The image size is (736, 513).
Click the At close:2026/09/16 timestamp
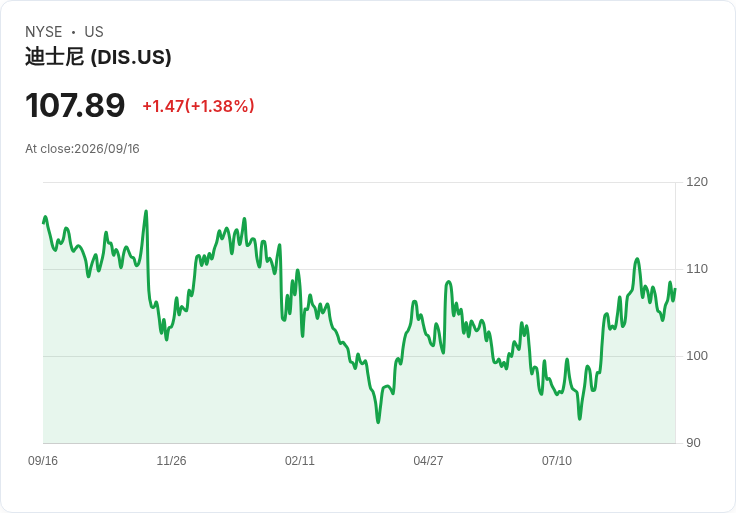(x=82, y=149)
